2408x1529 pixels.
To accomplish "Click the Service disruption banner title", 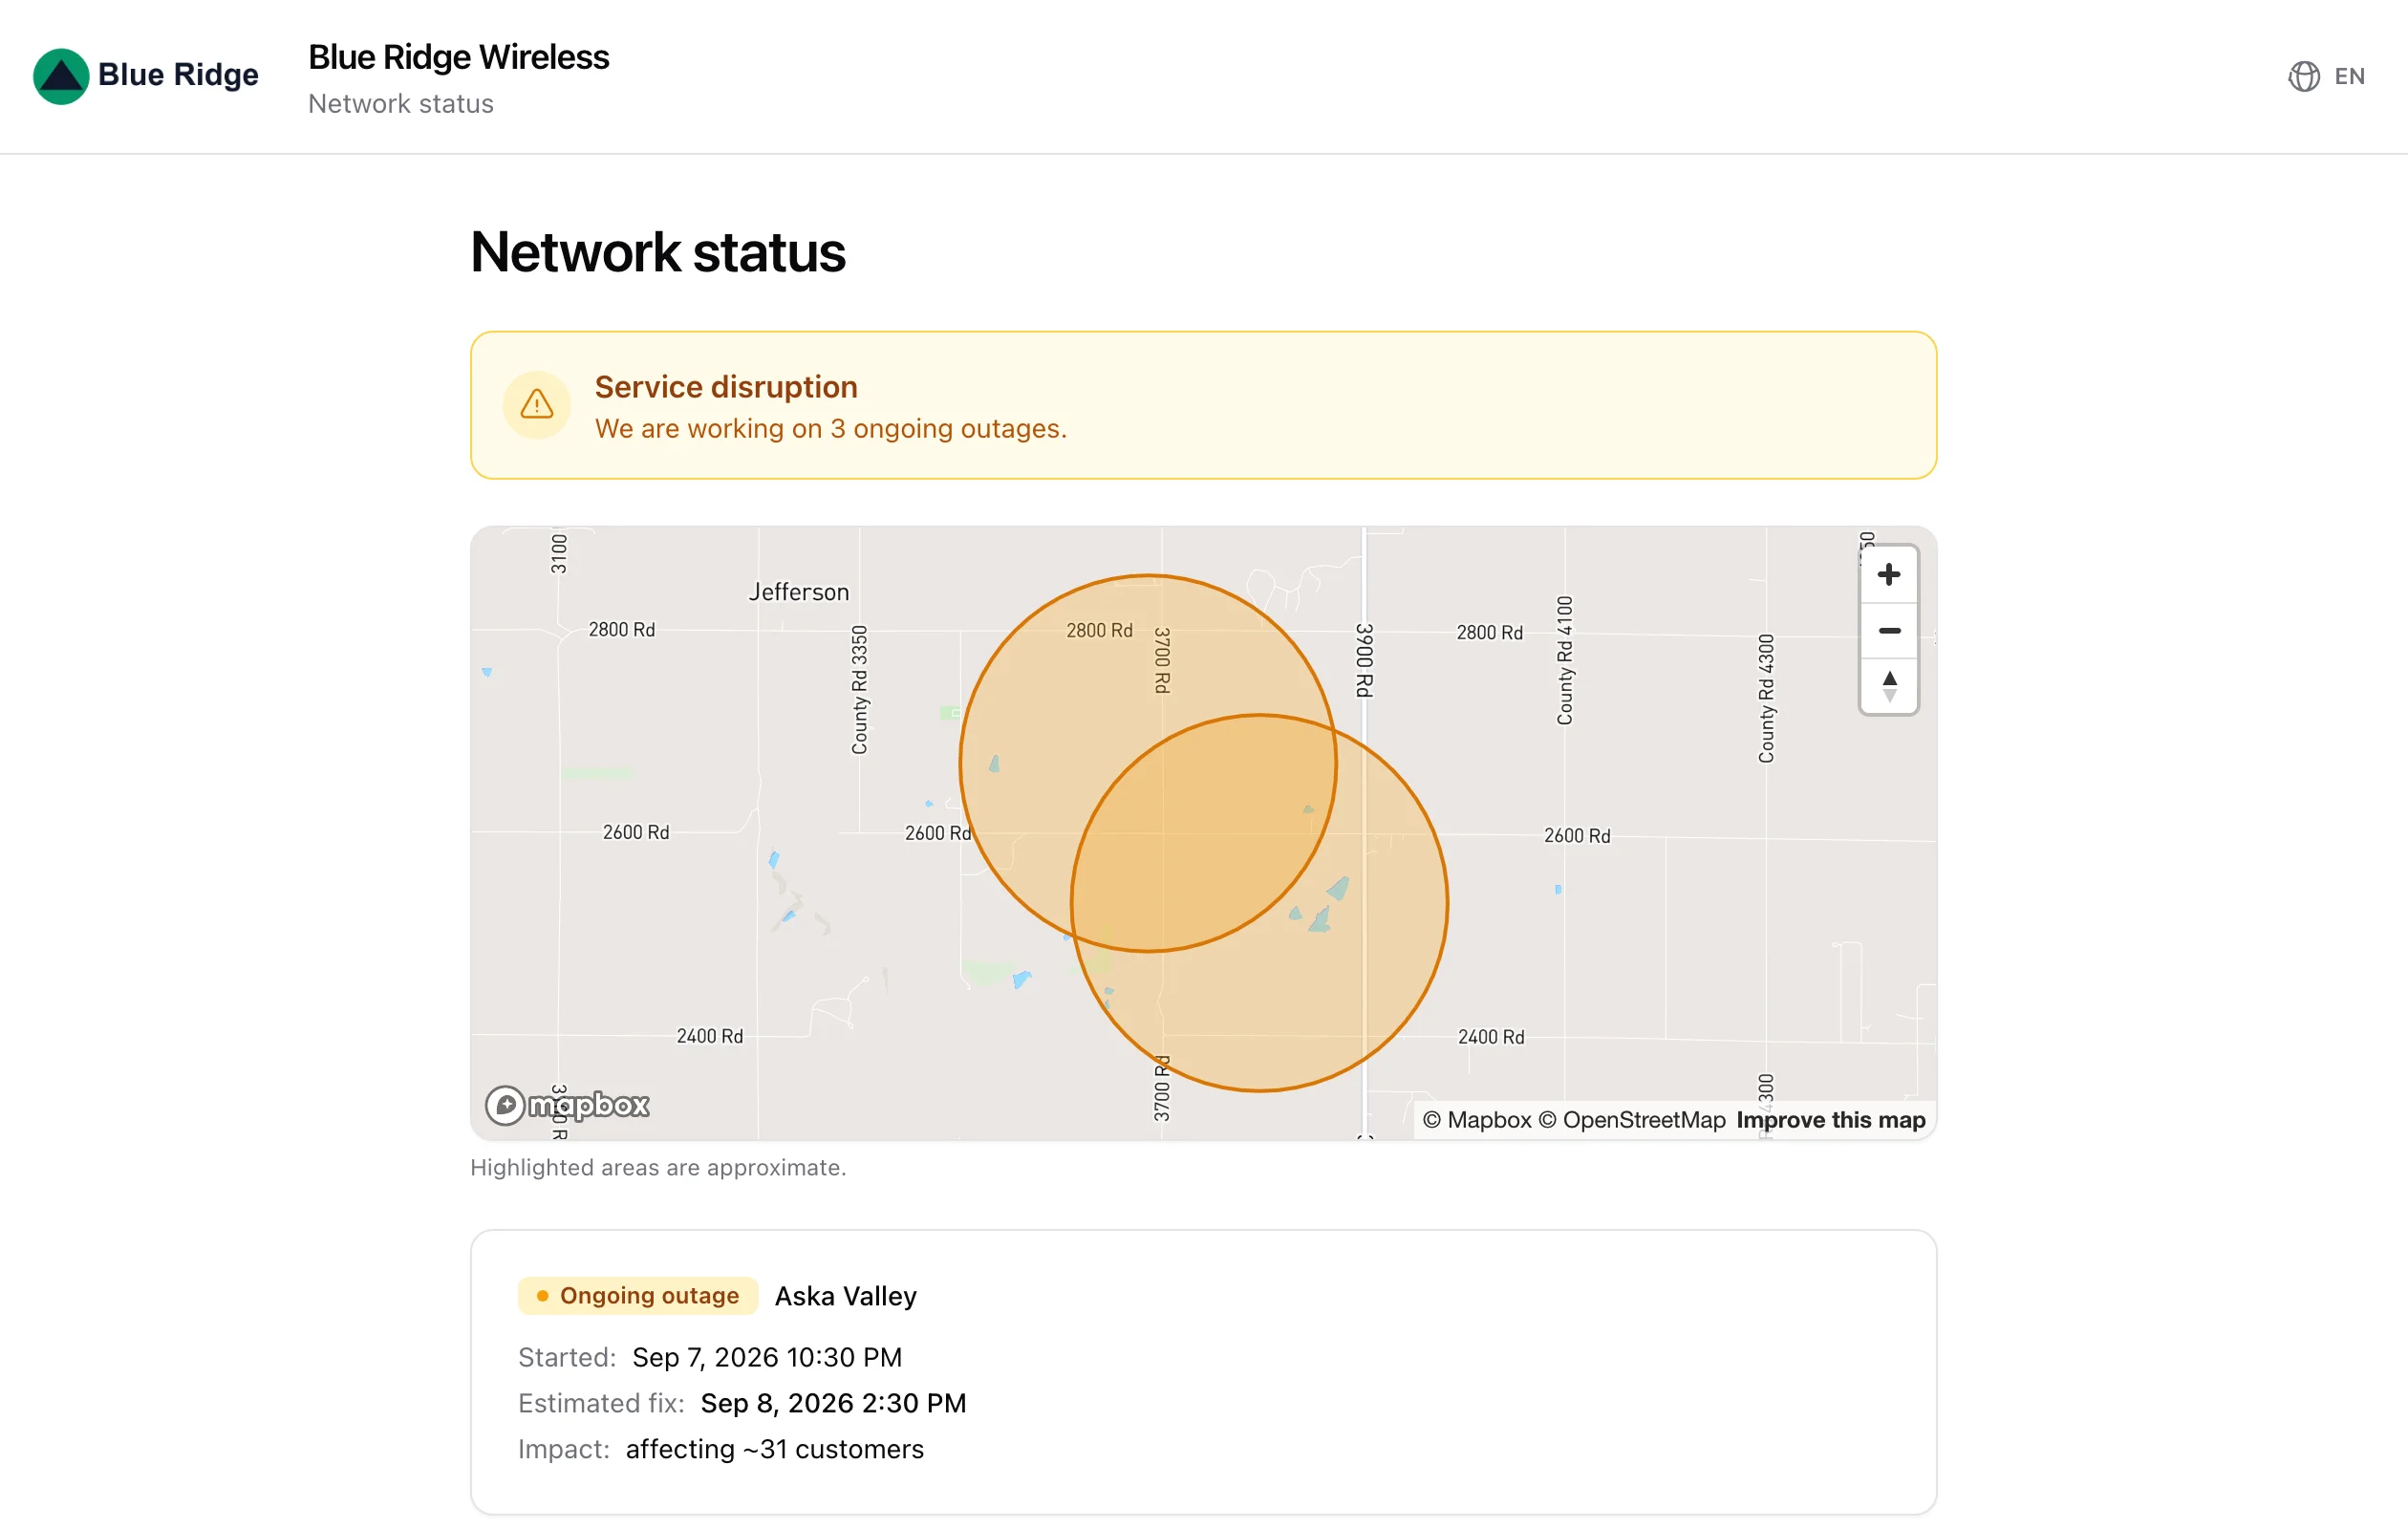I will coord(726,387).
